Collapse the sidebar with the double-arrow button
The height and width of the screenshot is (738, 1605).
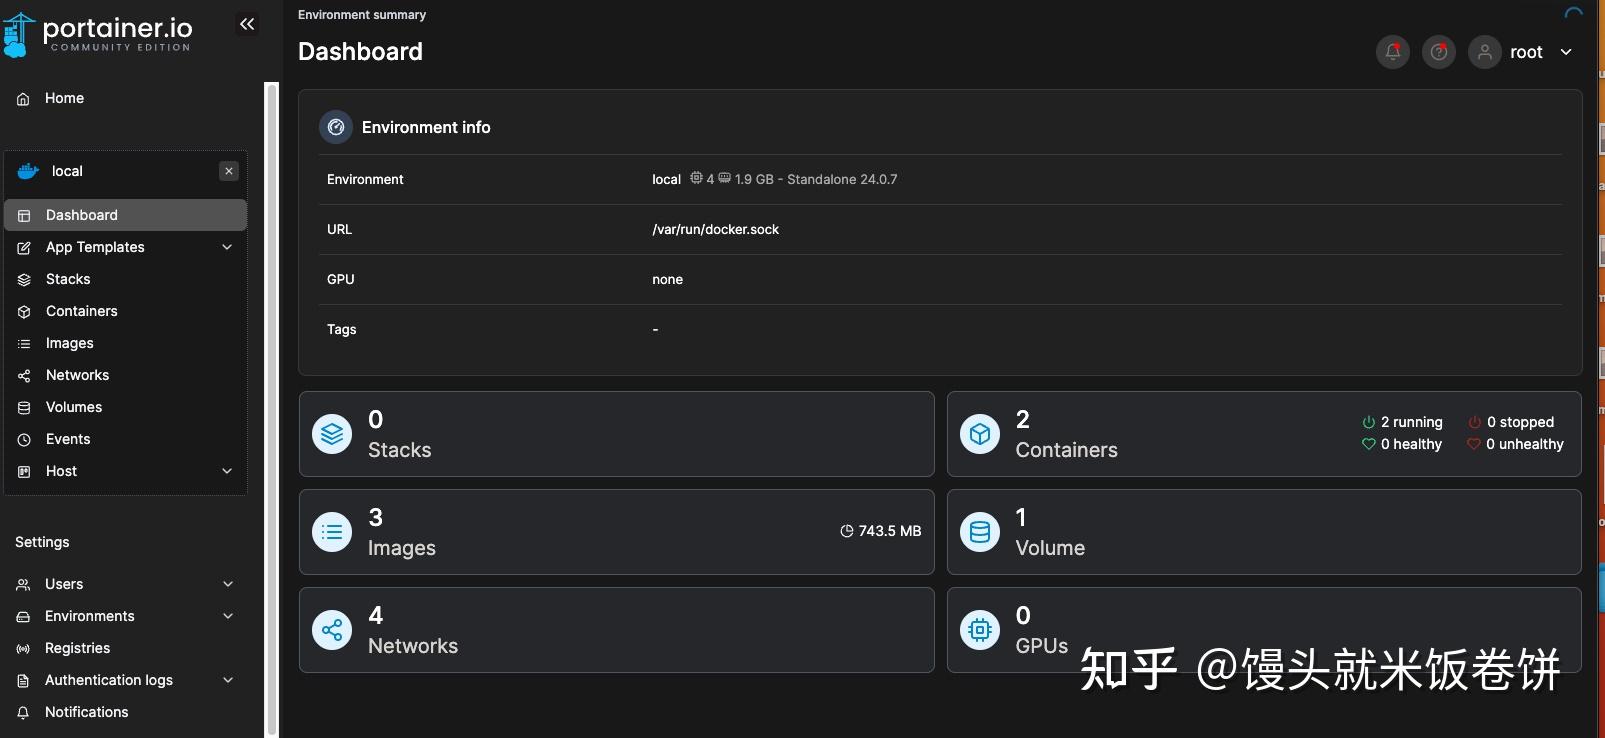click(247, 23)
